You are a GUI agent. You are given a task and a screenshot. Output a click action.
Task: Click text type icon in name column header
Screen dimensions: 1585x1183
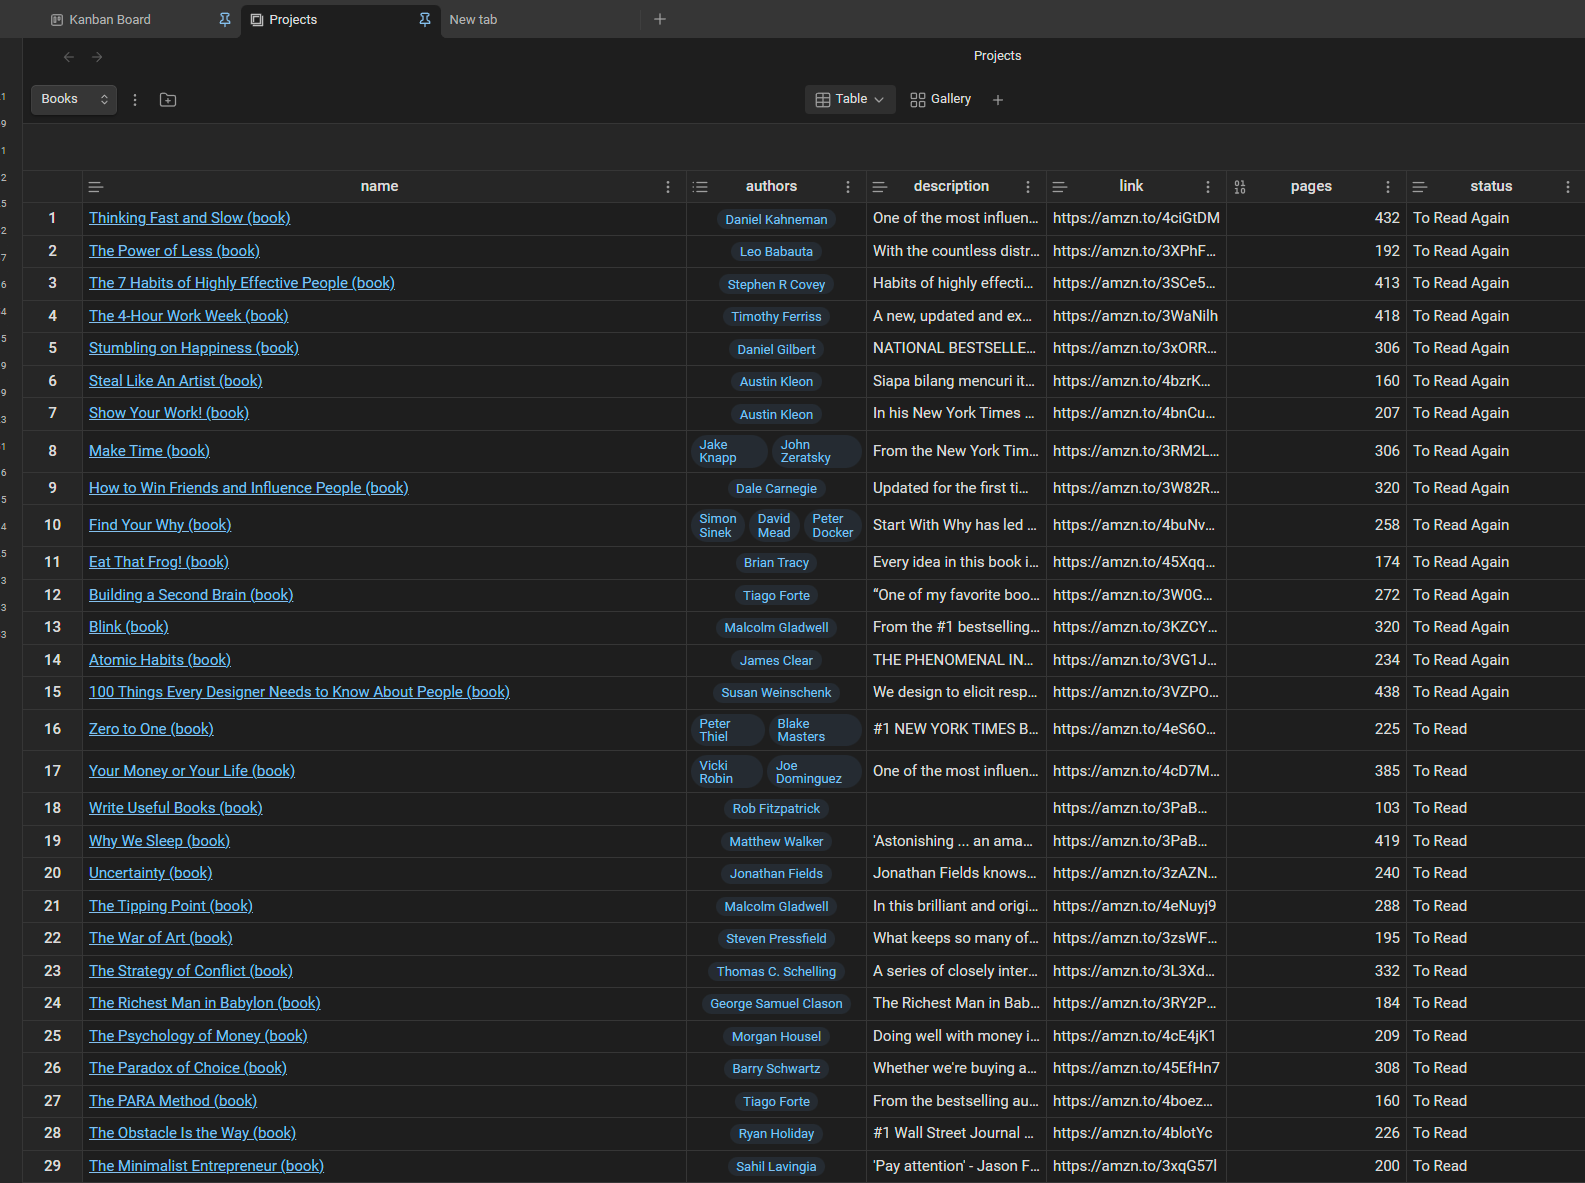click(x=96, y=187)
